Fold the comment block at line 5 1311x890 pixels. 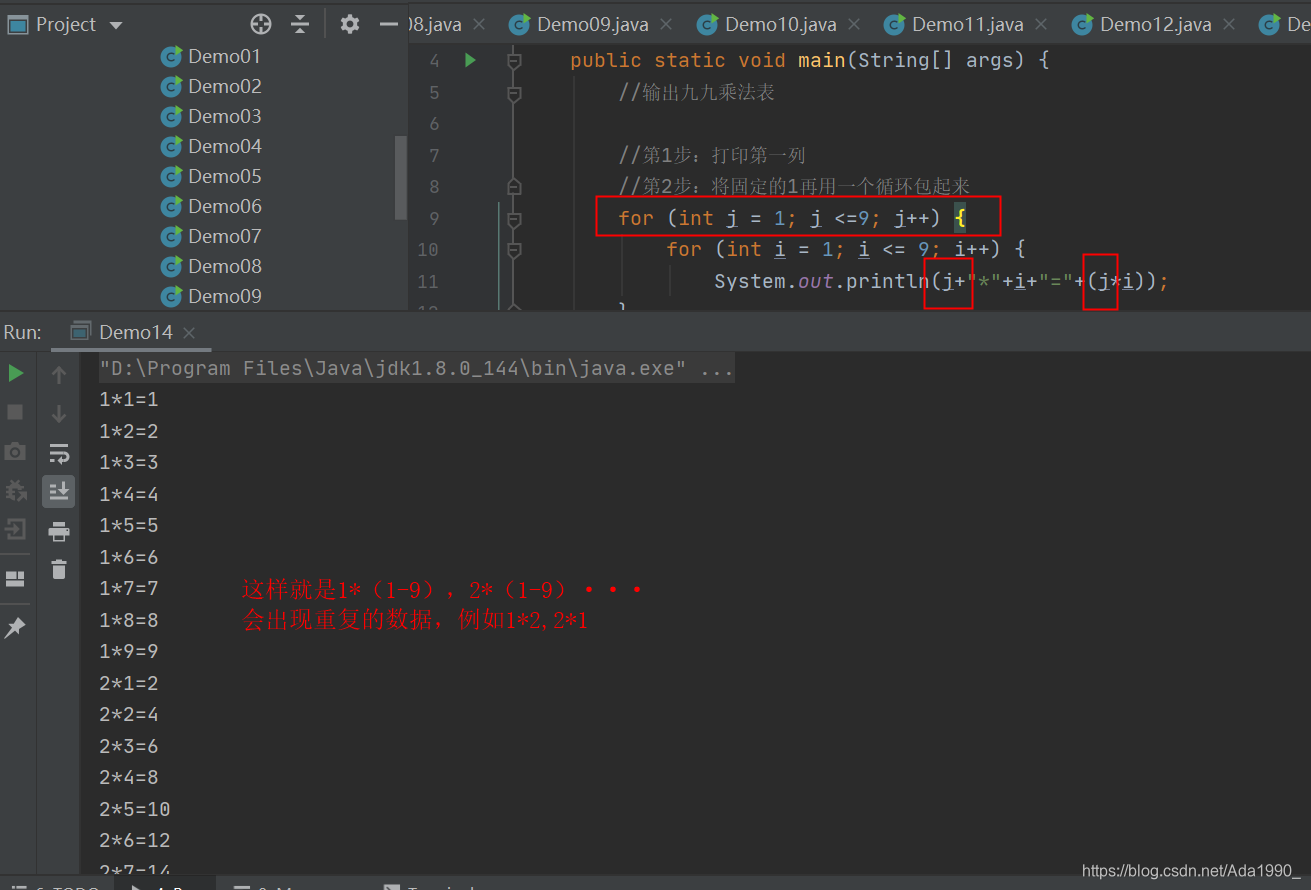point(514,94)
